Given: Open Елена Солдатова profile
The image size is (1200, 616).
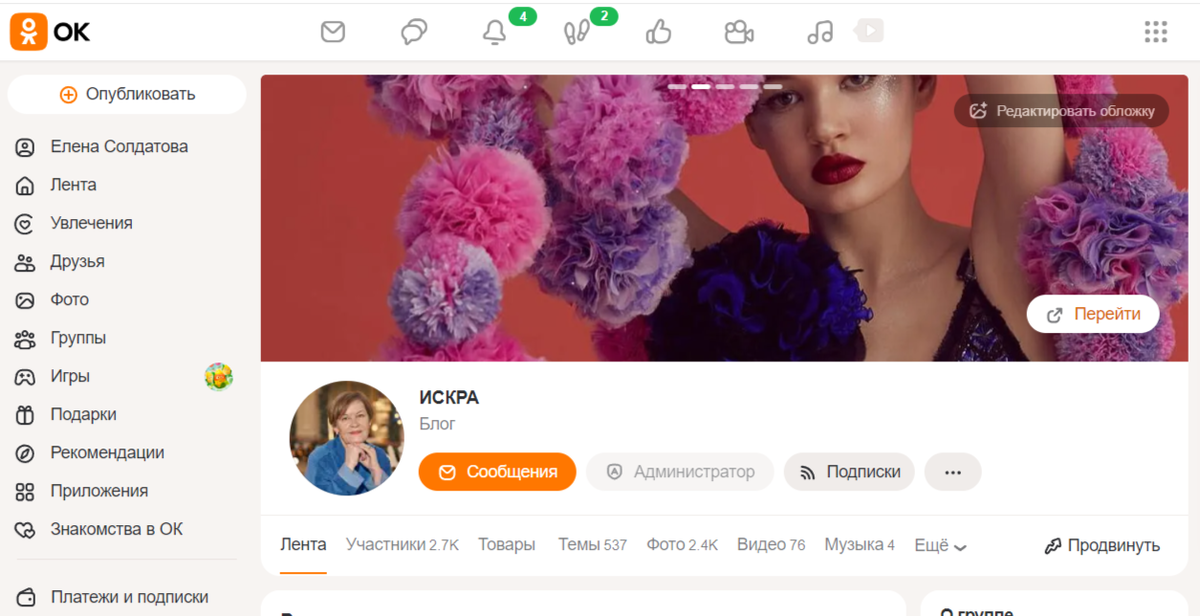Looking at the screenshot, I should pos(119,147).
